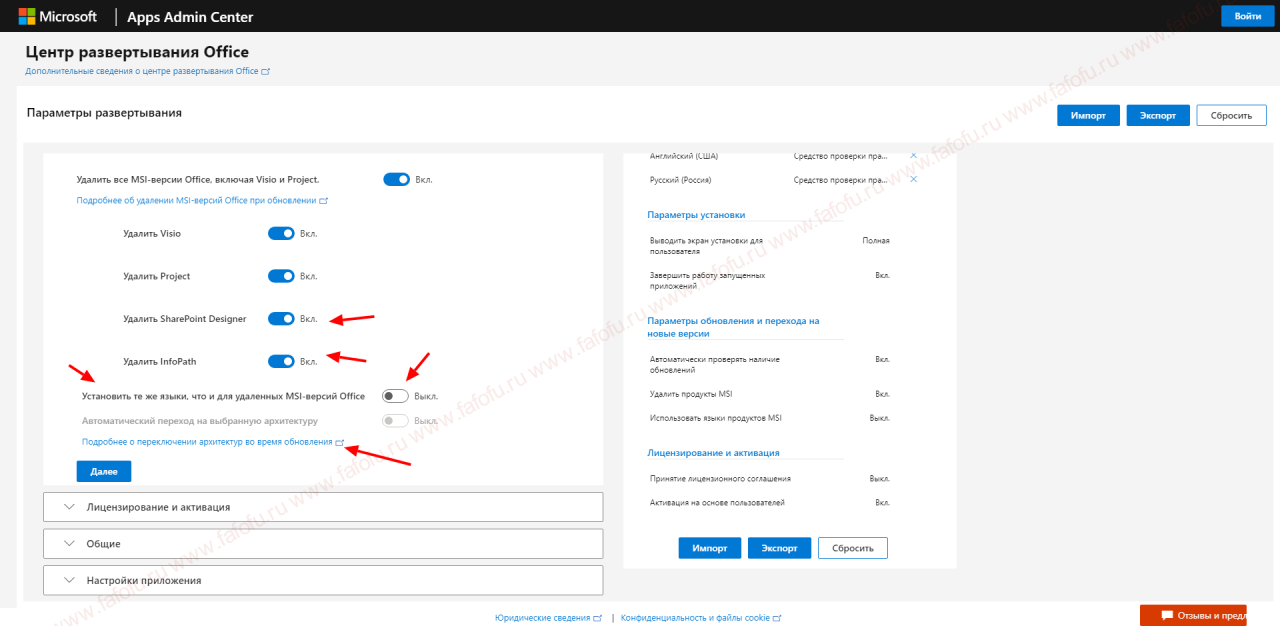Click 'Завершить работу запущенных приложений' text
Image resolution: width=1280 pixels, height=626 pixels.
tap(707, 280)
